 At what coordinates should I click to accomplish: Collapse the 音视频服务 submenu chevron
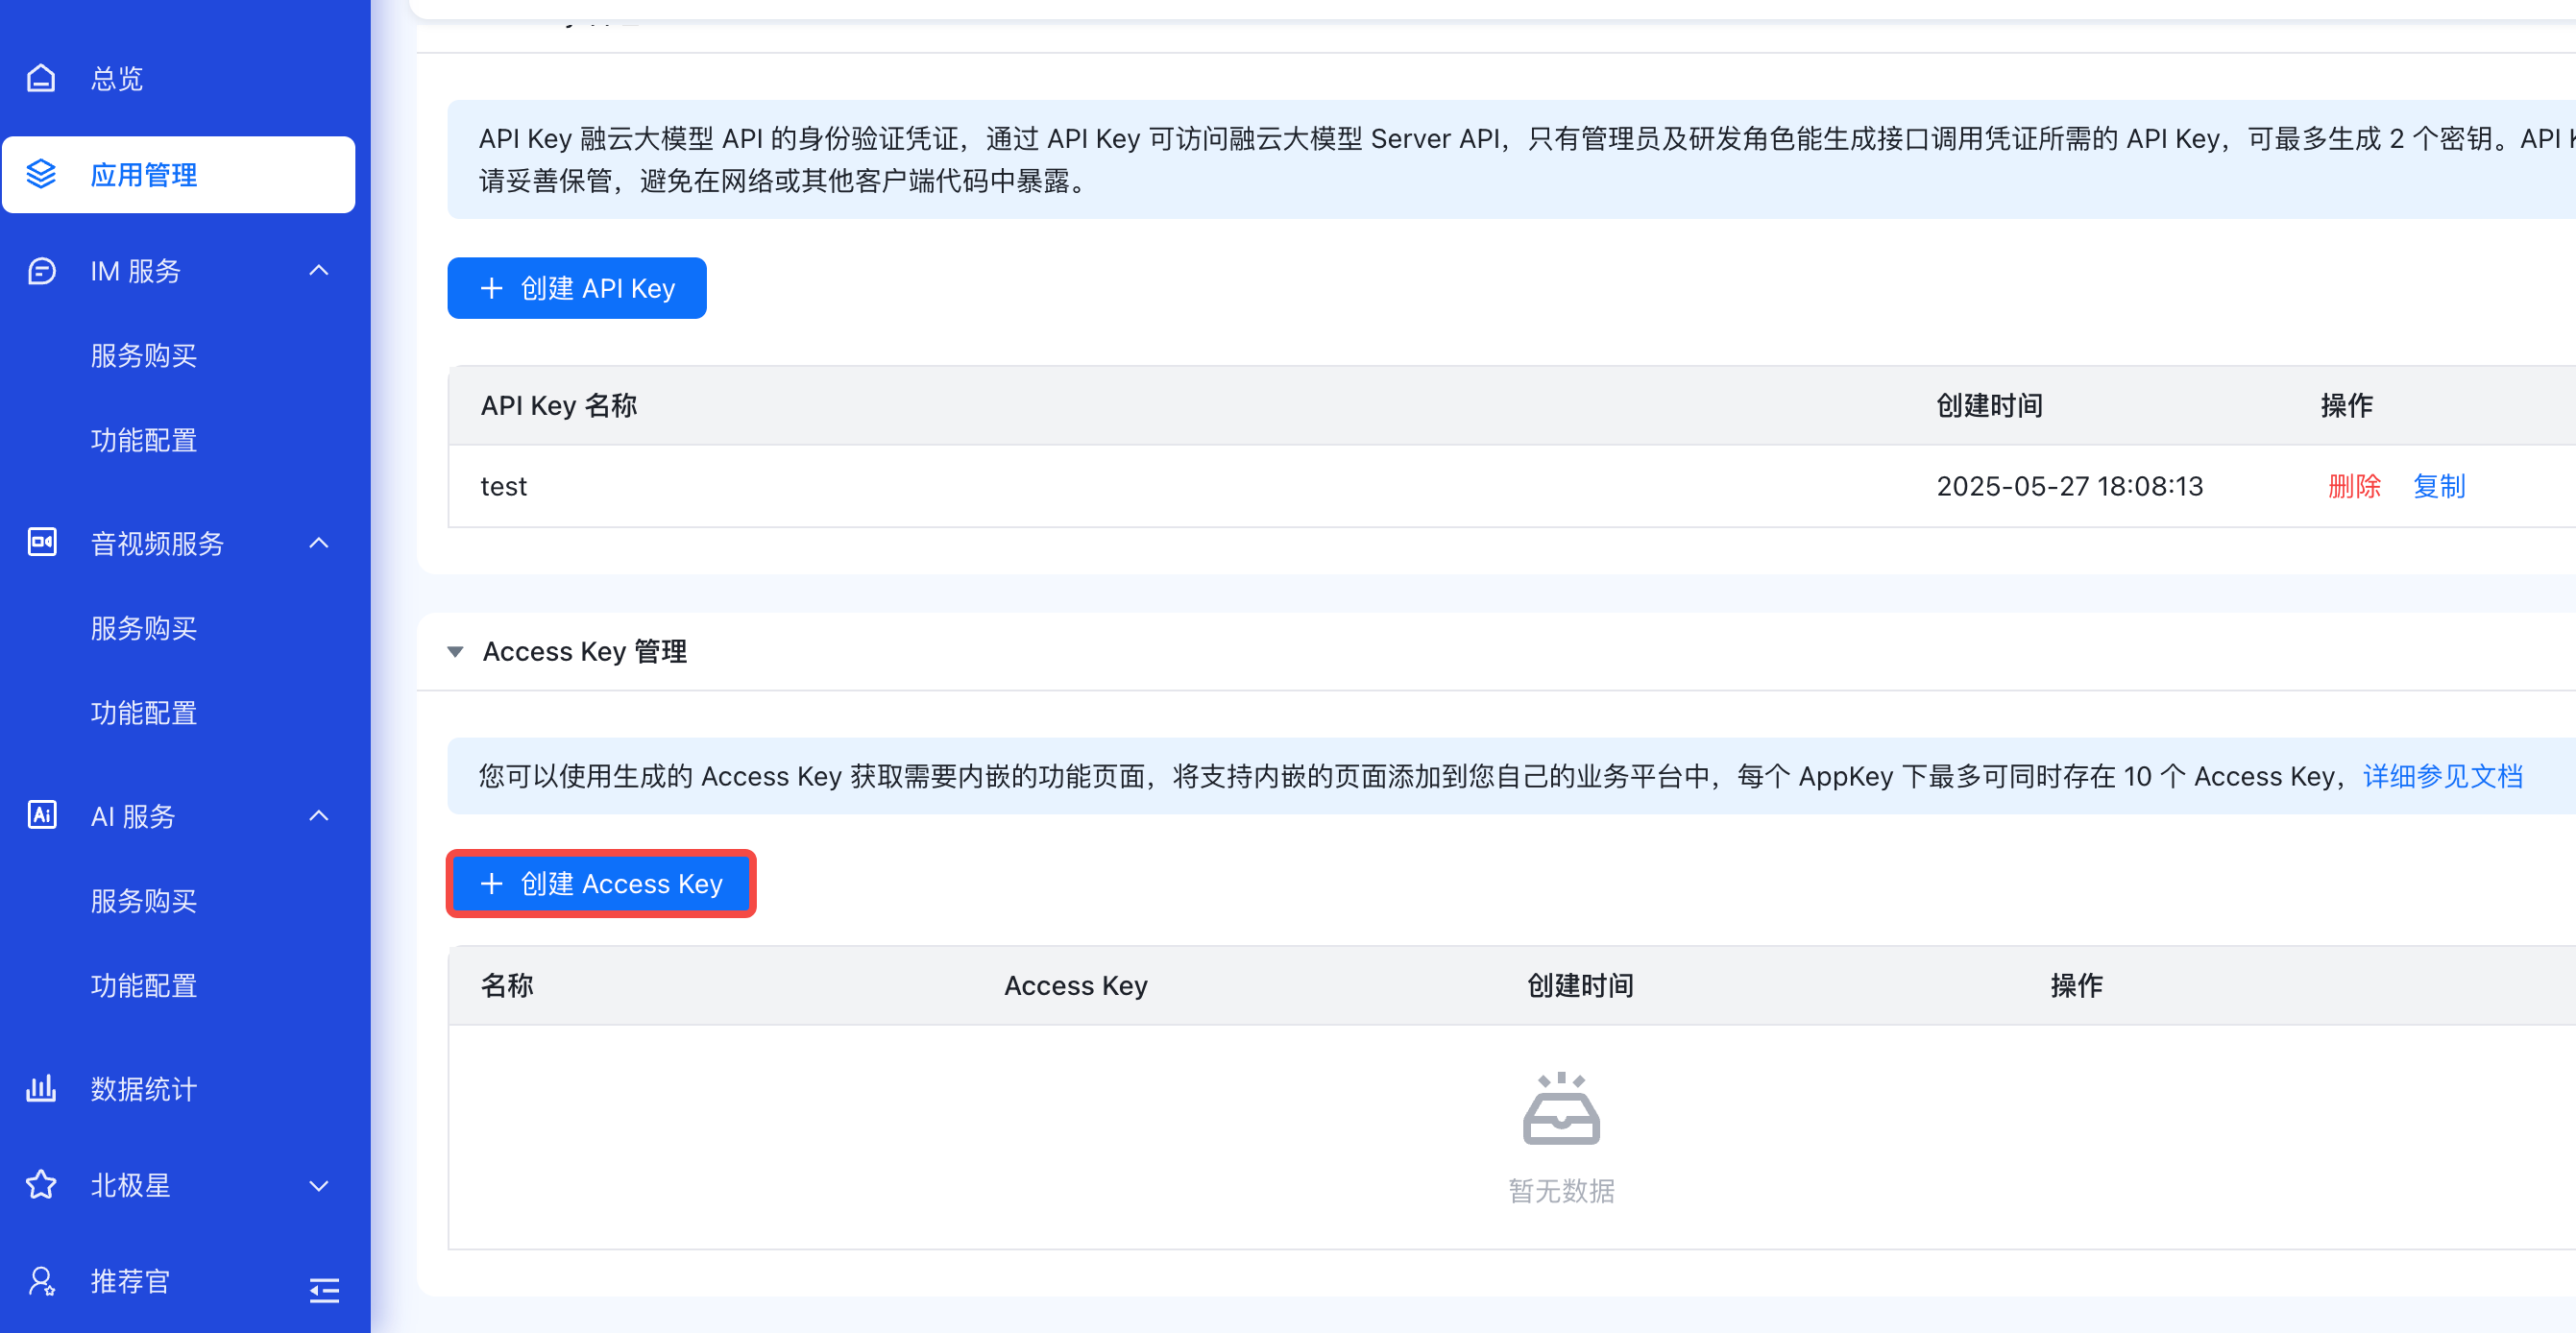[319, 543]
